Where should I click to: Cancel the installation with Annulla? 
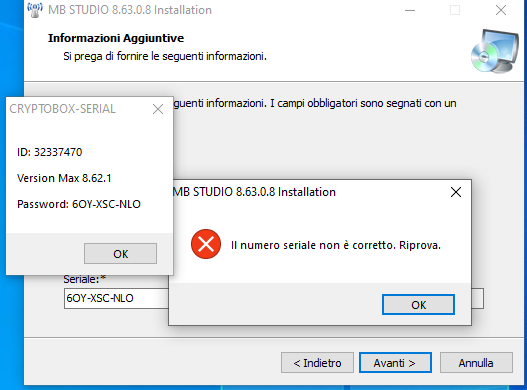[x=476, y=363]
